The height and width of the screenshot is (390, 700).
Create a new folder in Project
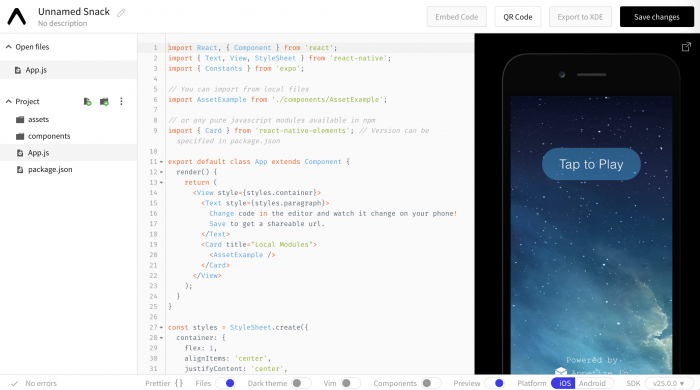(x=104, y=102)
